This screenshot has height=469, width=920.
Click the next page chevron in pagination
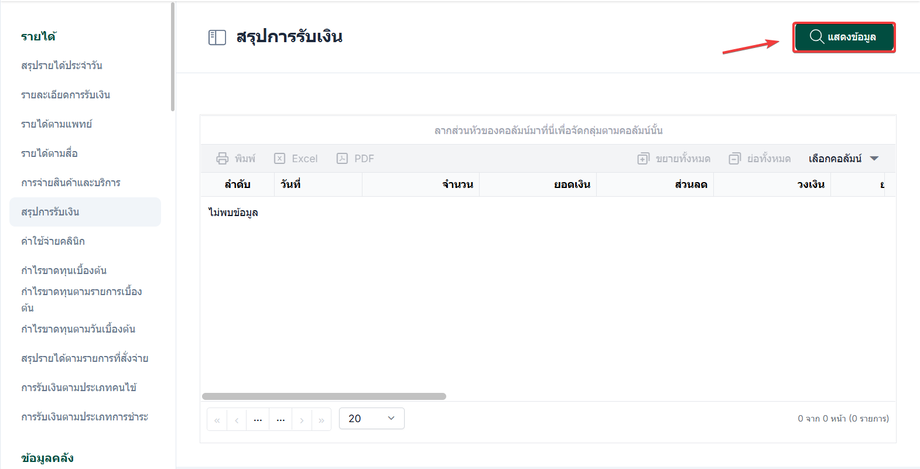pyautogui.click(x=302, y=420)
